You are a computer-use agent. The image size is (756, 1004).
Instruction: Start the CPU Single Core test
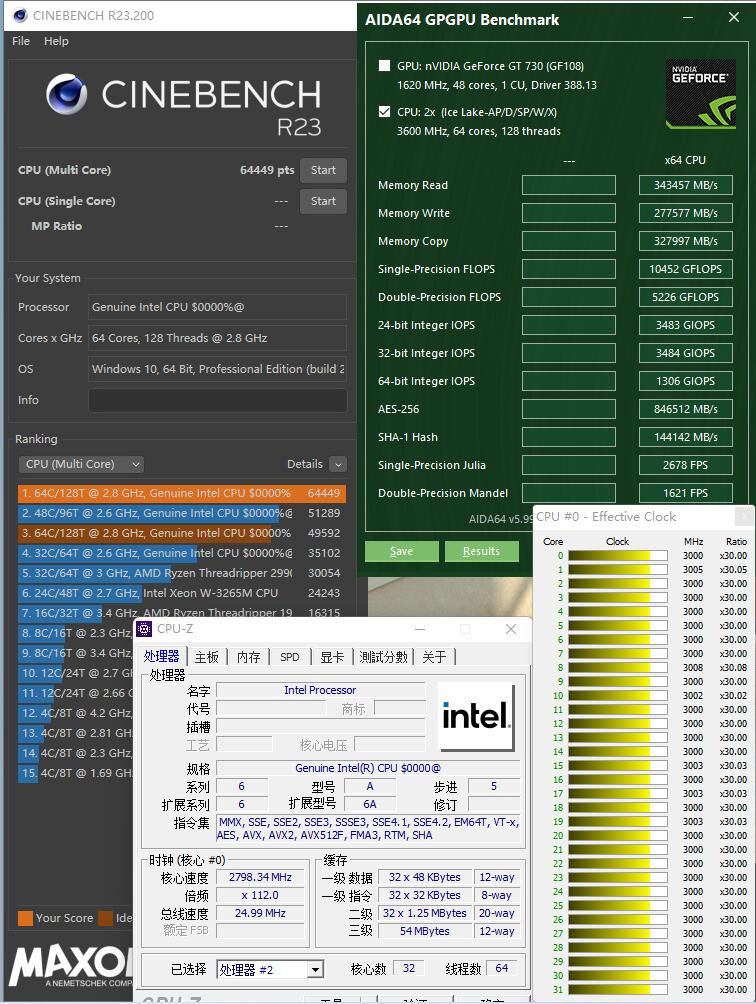click(323, 201)
